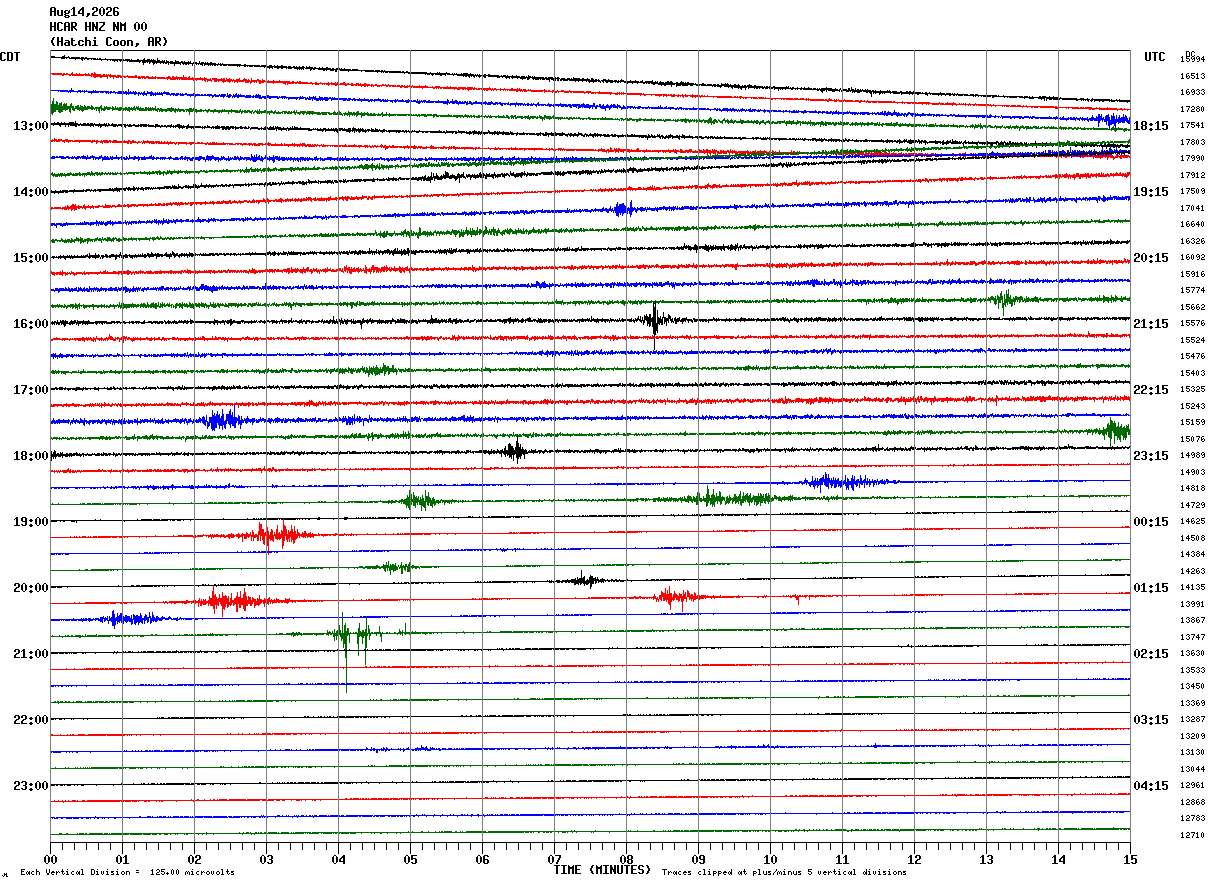Click the 04:15 UTC time label
1210x886 pixels.
pyautogui.click(x=1151, y=786)
